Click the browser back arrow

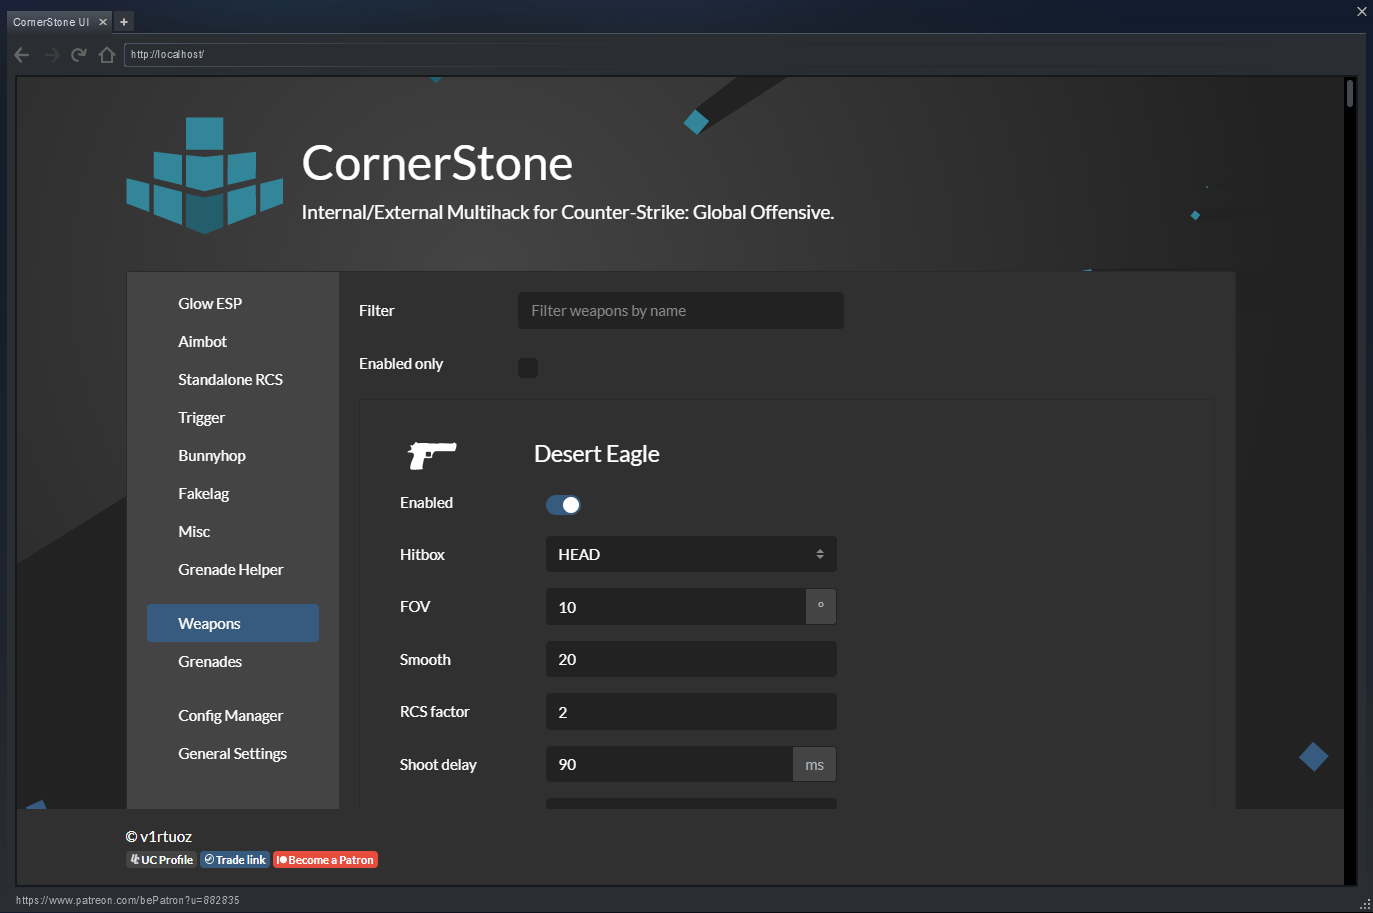(22, 55)
